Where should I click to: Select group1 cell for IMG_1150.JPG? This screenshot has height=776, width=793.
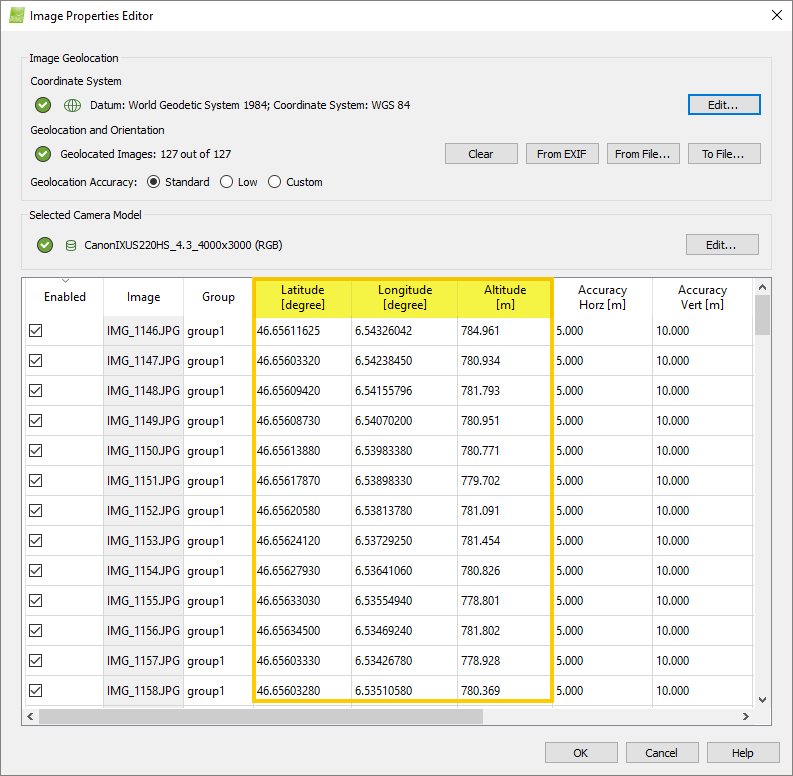[207, 451]
